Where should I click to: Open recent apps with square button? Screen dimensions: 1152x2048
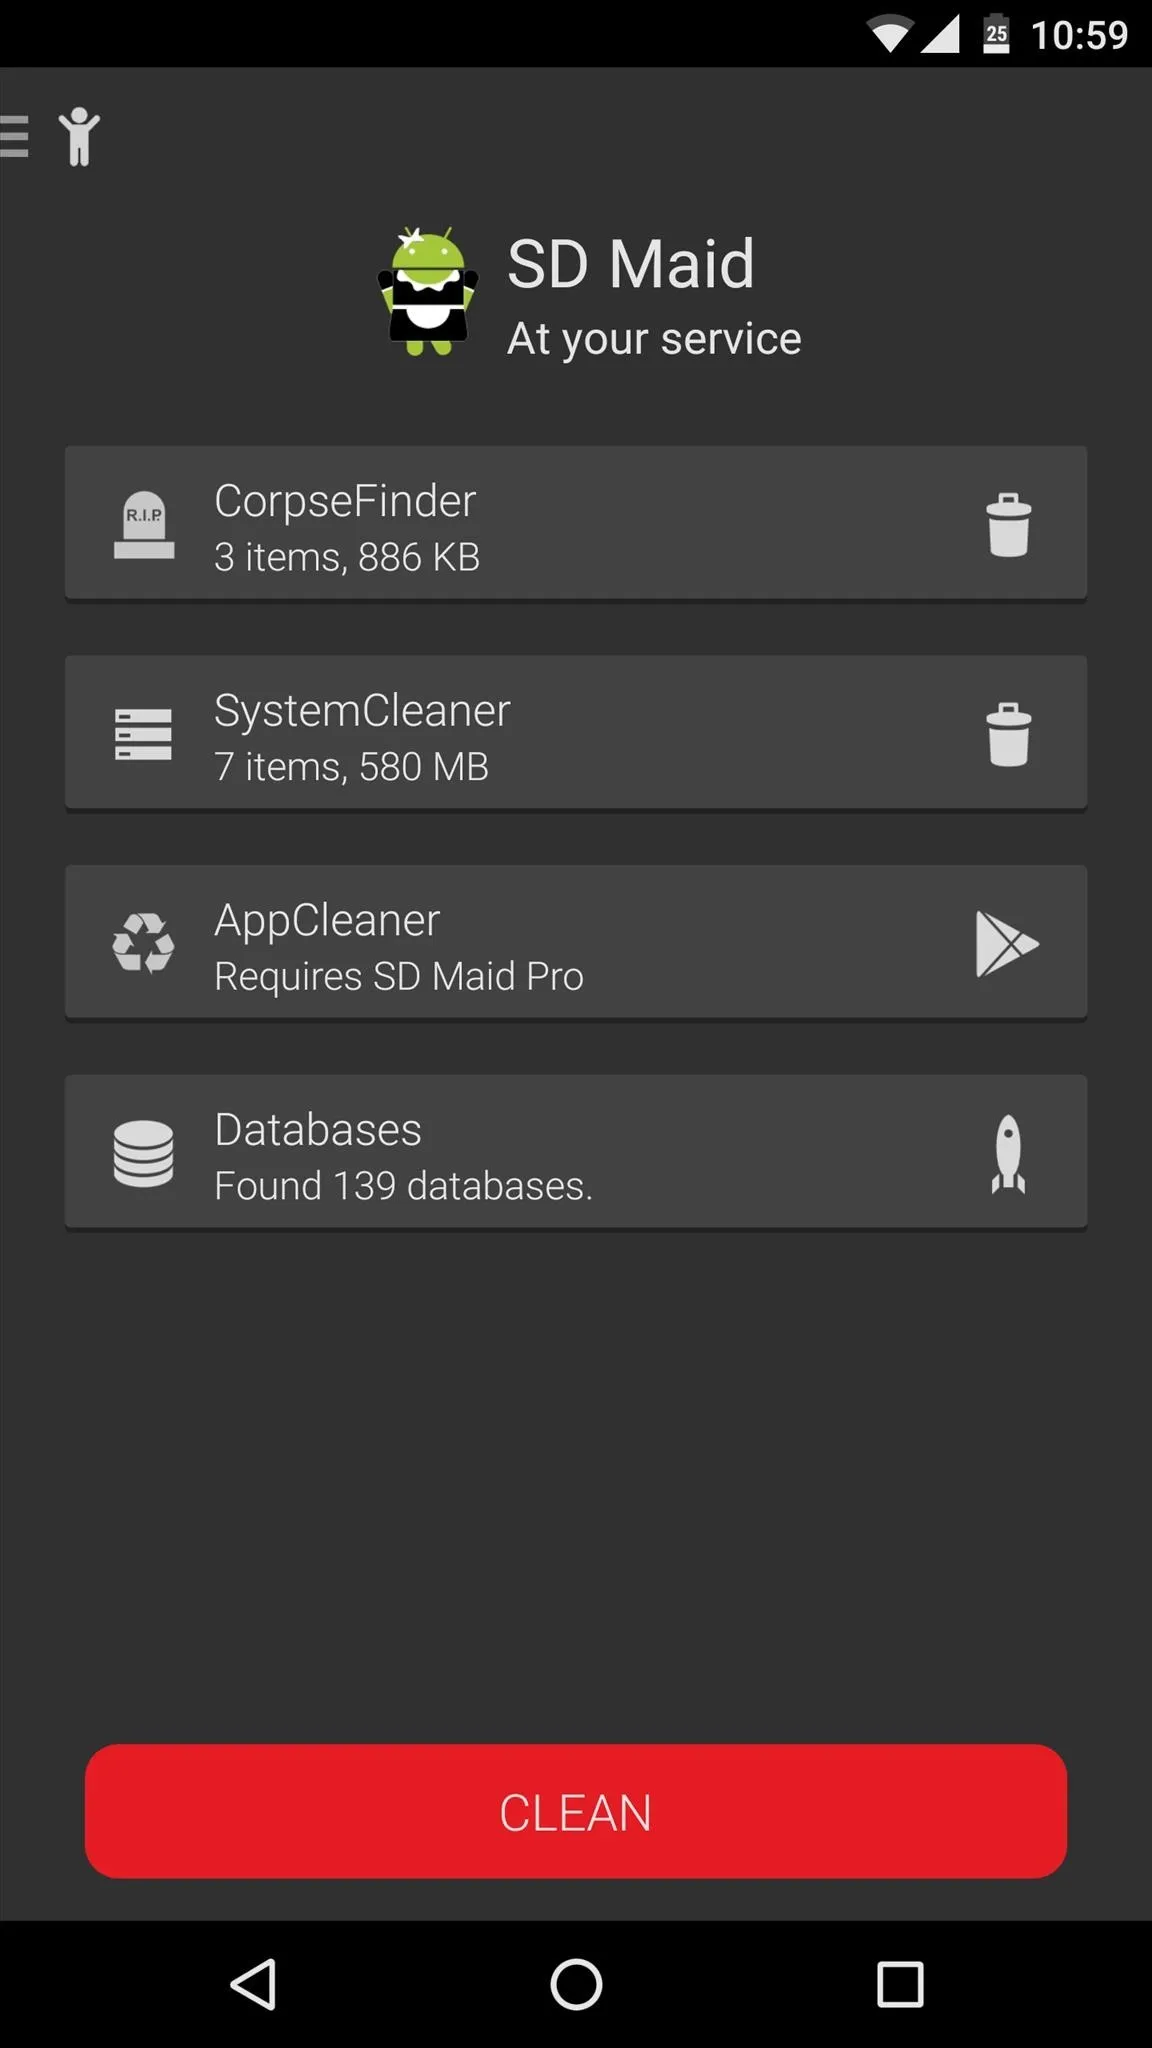pyautogui.click(x=899, y=1984)
